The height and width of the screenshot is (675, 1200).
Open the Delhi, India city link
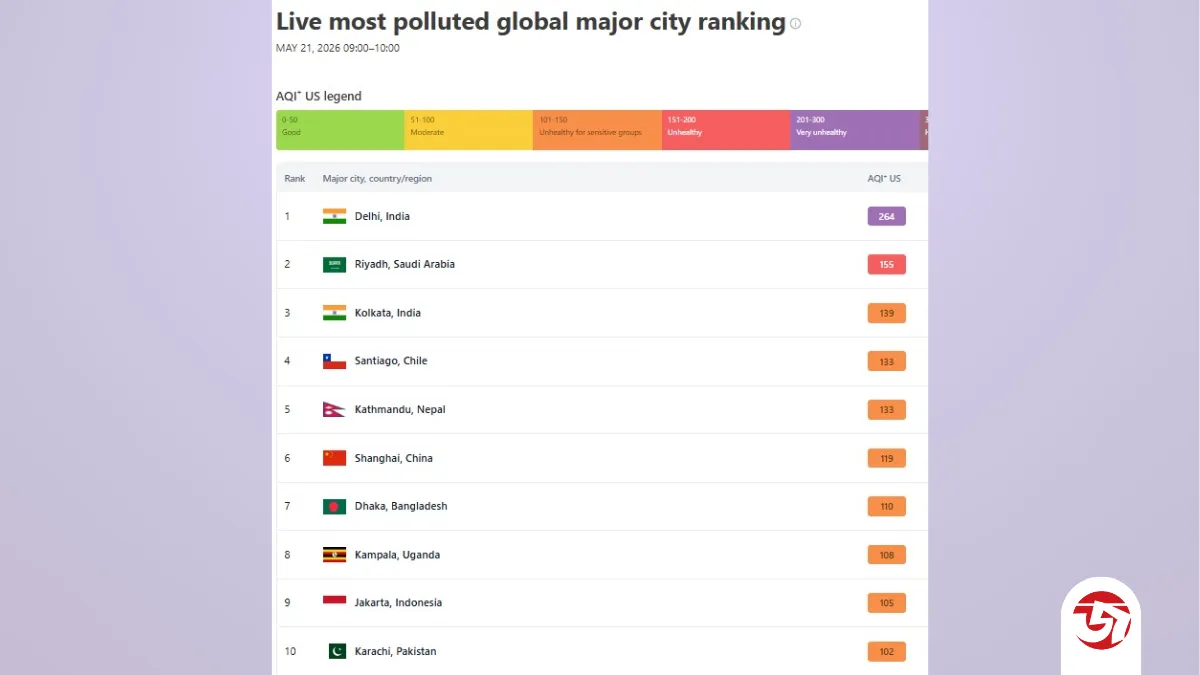(382, 216)
